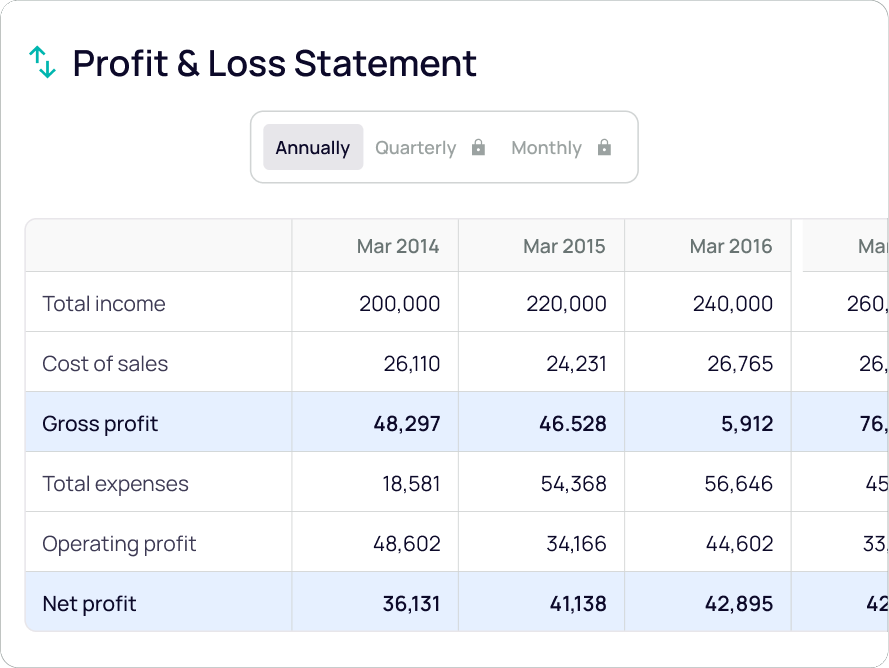Switch to the Monthly tab
The image size is (889, 668).
tap(546, 148)
